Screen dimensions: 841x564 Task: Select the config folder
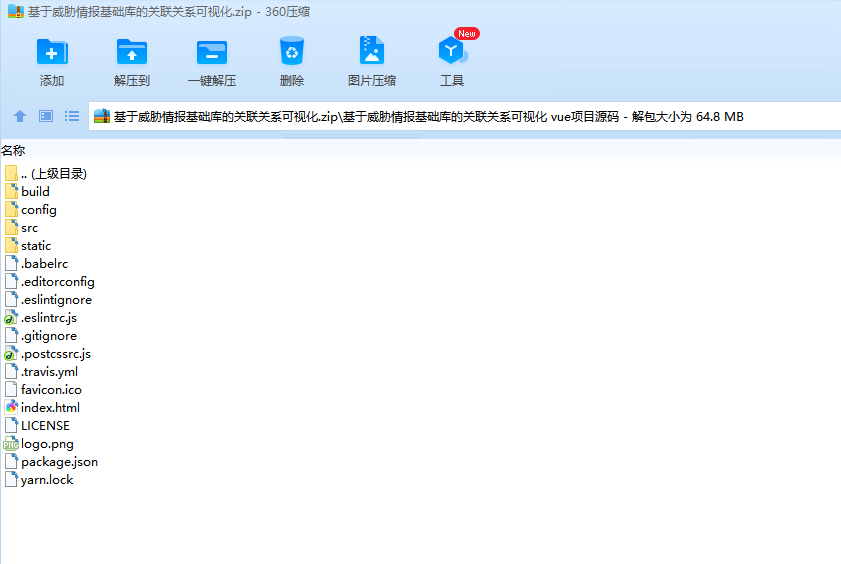click(x=31, y=210)
